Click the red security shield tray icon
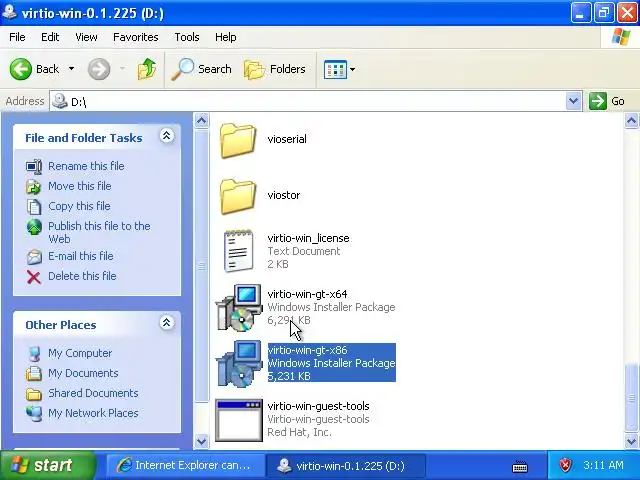This screenshot has height=480, width=640. click(x=565, y=465)
